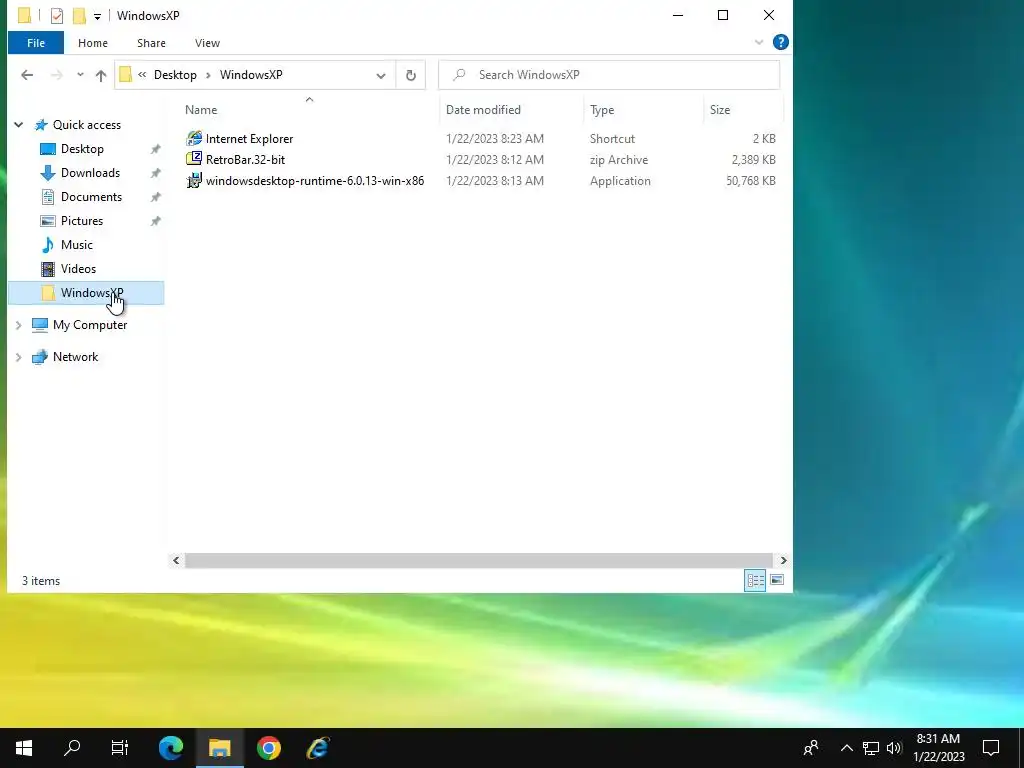Open recent locations dropdown arrow

click(x=80, y=74)
